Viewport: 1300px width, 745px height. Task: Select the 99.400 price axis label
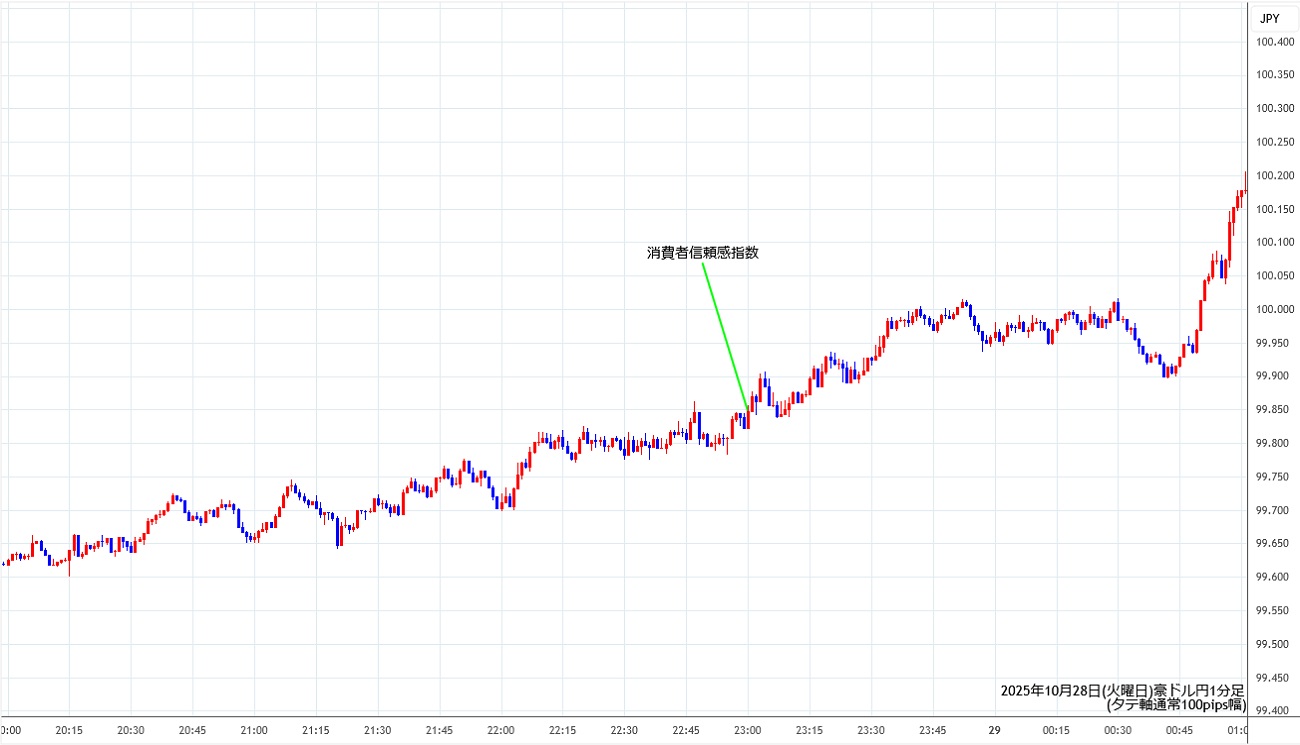[x=1274, y=711]
